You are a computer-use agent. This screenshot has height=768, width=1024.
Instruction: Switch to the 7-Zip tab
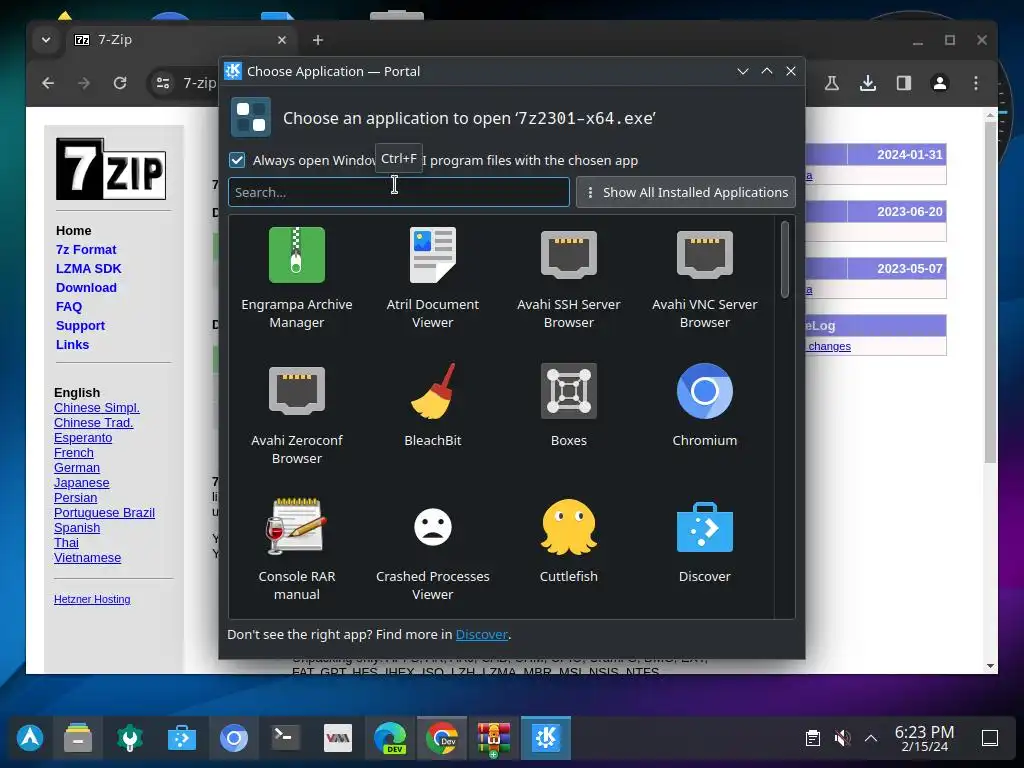tap(180, 40)
